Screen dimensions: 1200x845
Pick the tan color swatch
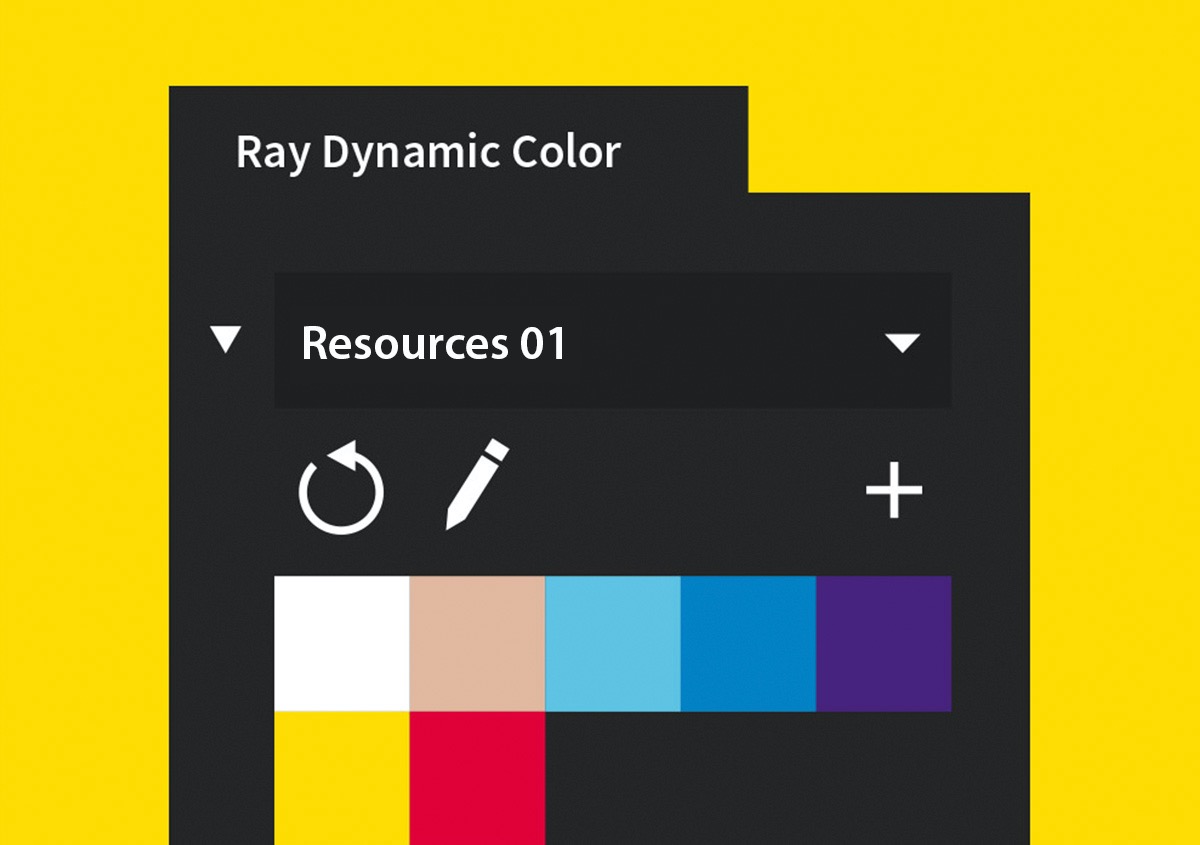pos(475,643)
